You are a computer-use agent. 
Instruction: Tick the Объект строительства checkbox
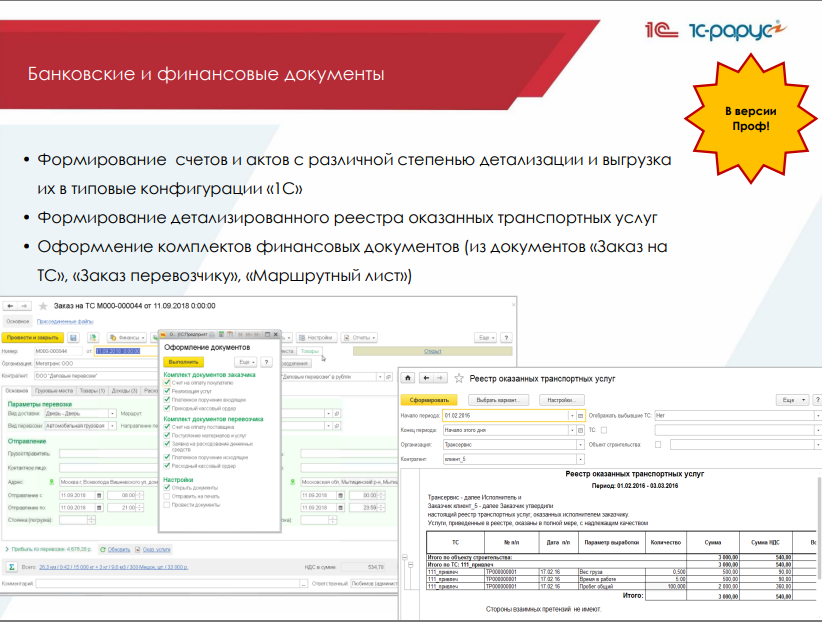(x=658, y=445)
